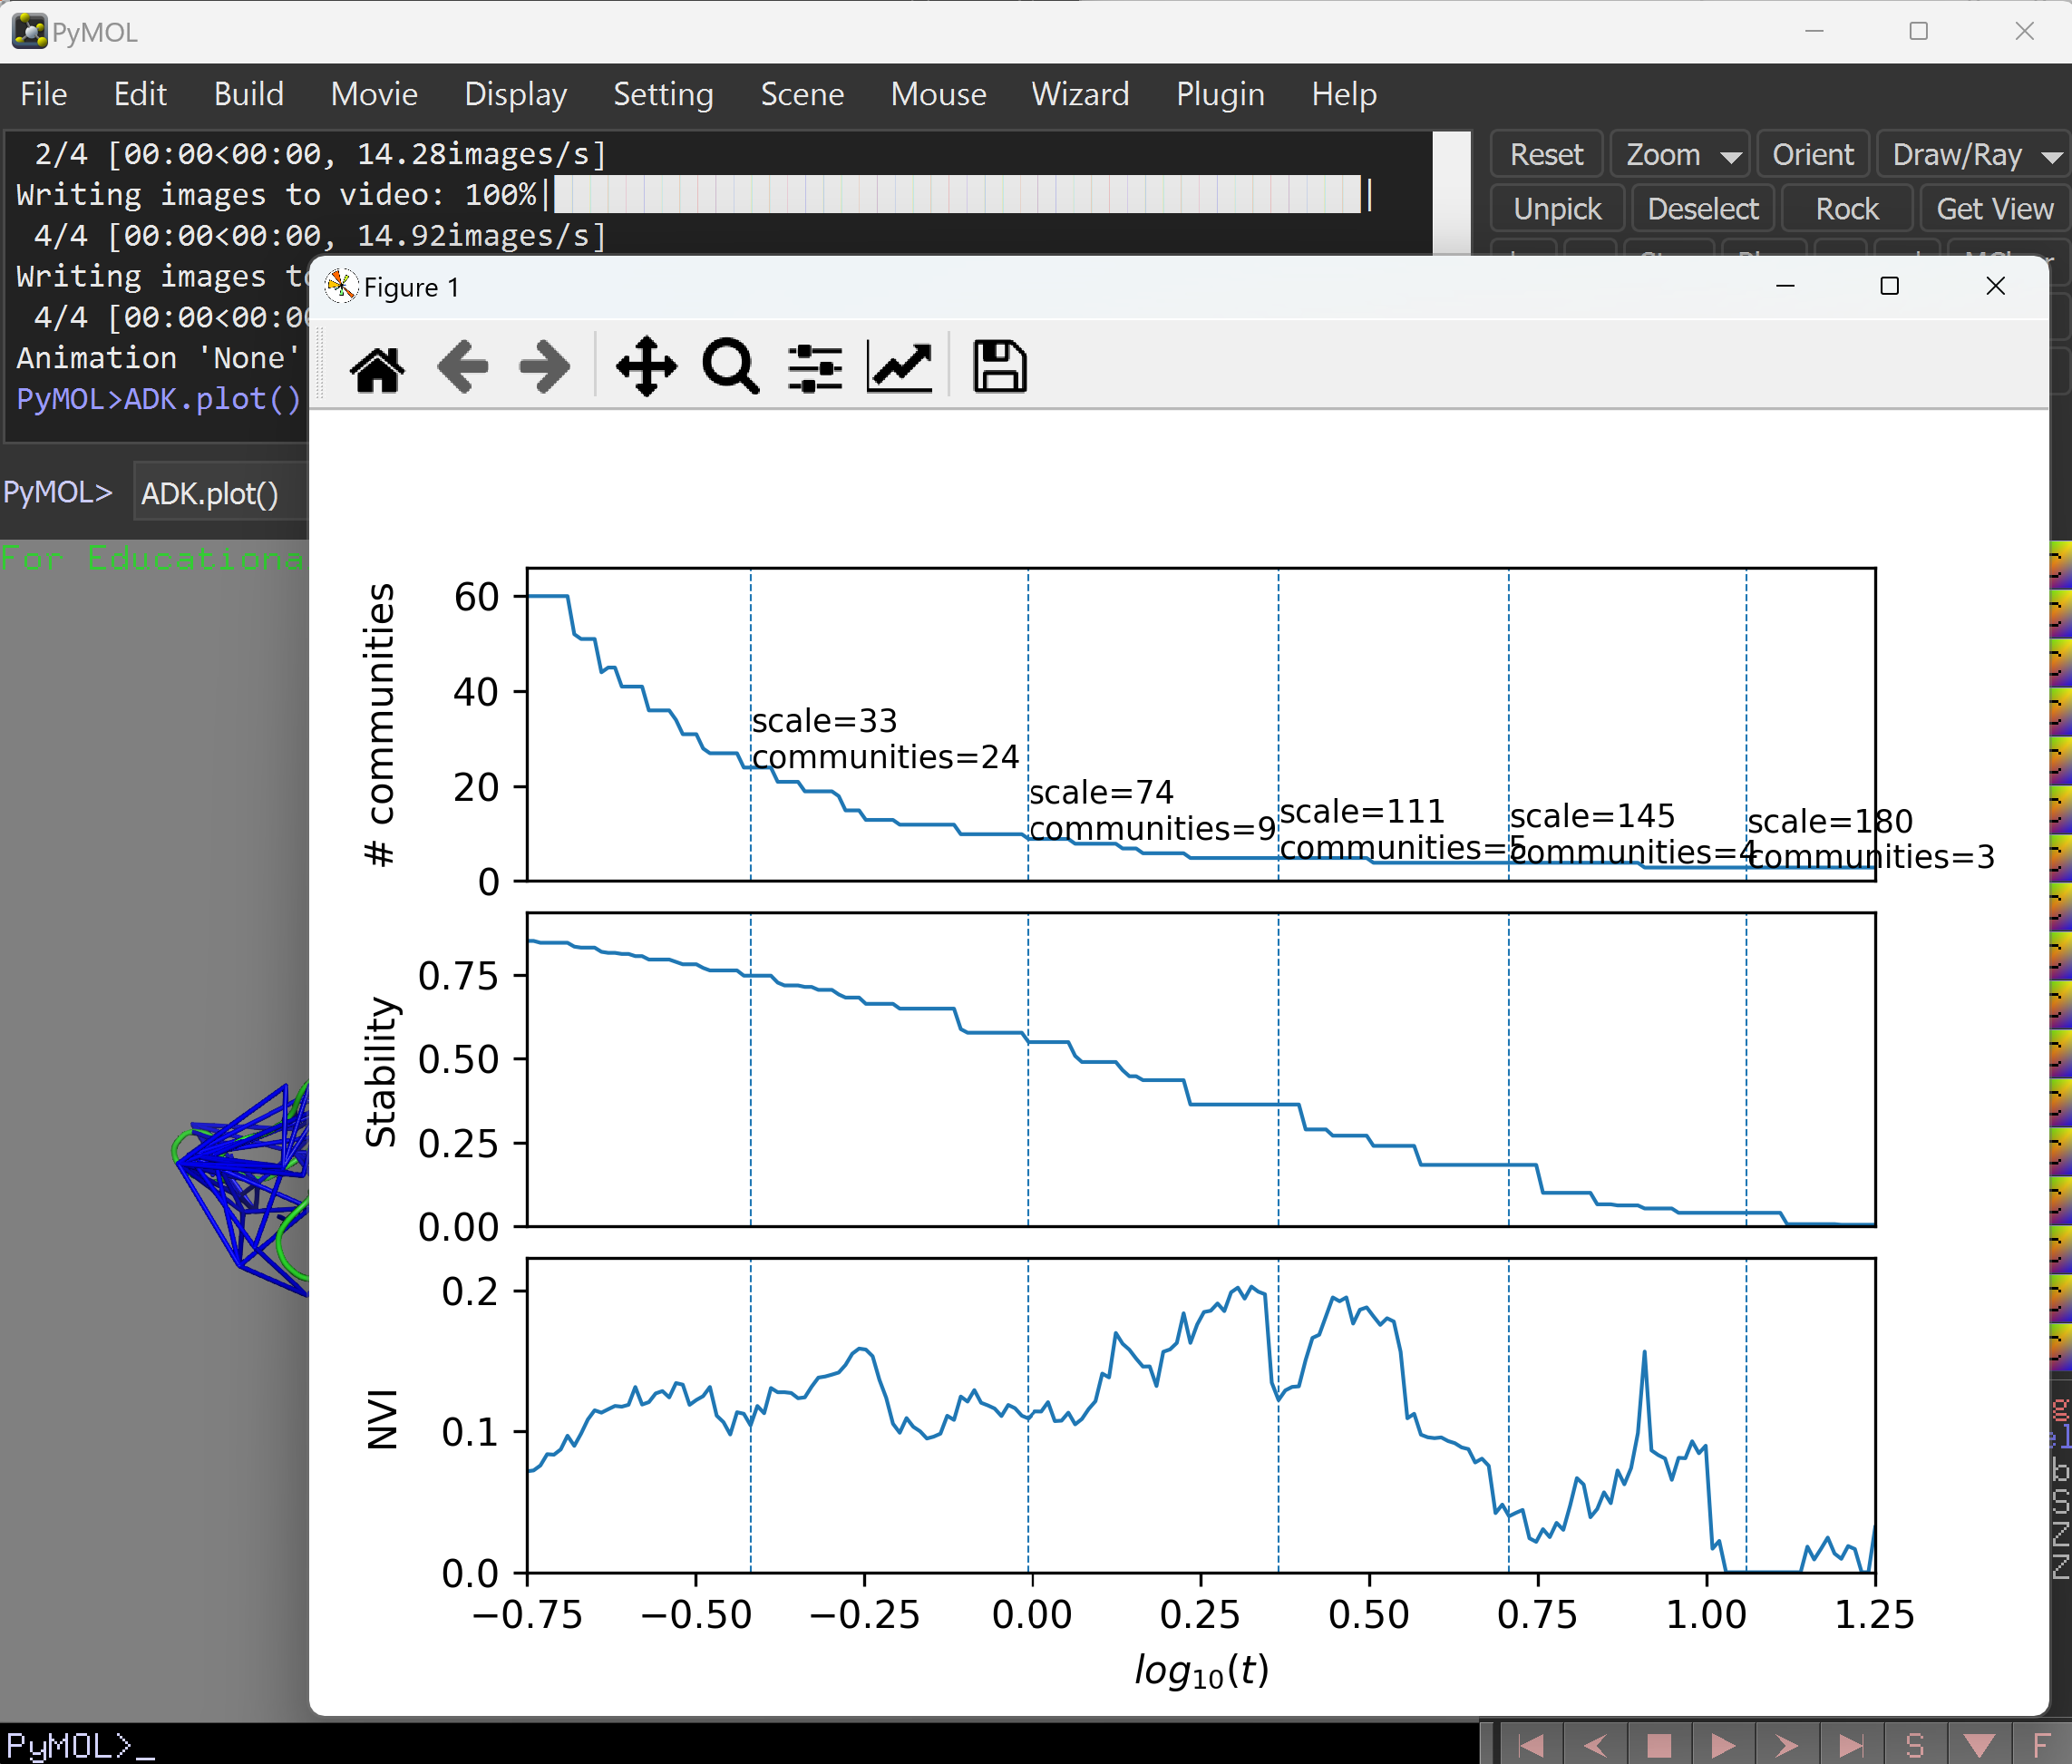Screen dimensions: 2072x1764
Task: Click the 'scale=180' annotation in plot
Action: [1830, 821]
